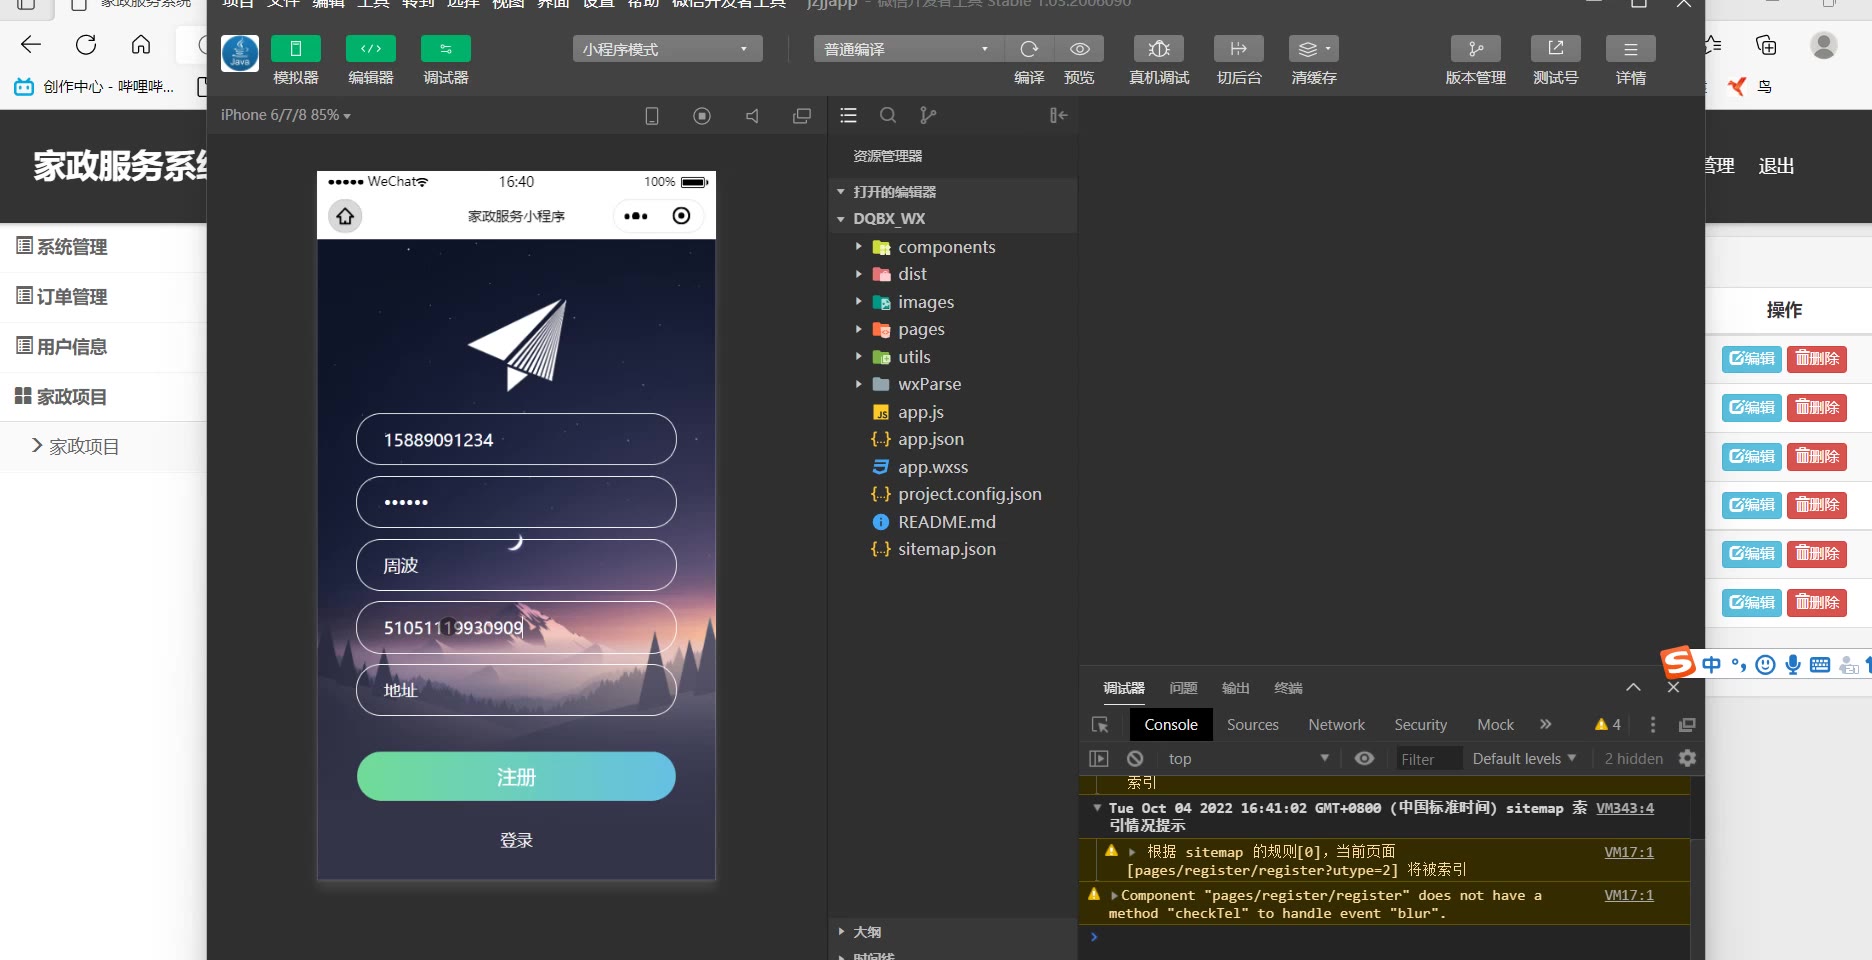Click search icon in explorer panel
The width and height of the screenshot is (1872, 960).
(x=888, y=115)
